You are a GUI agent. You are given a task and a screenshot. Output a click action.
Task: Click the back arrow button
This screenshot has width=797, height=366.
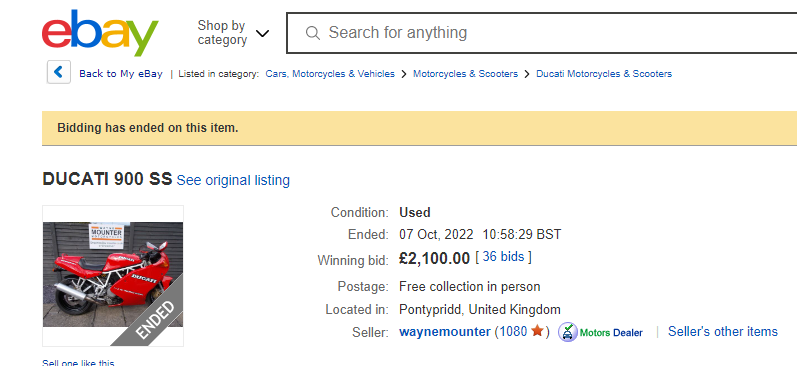[x=58, y=72]
